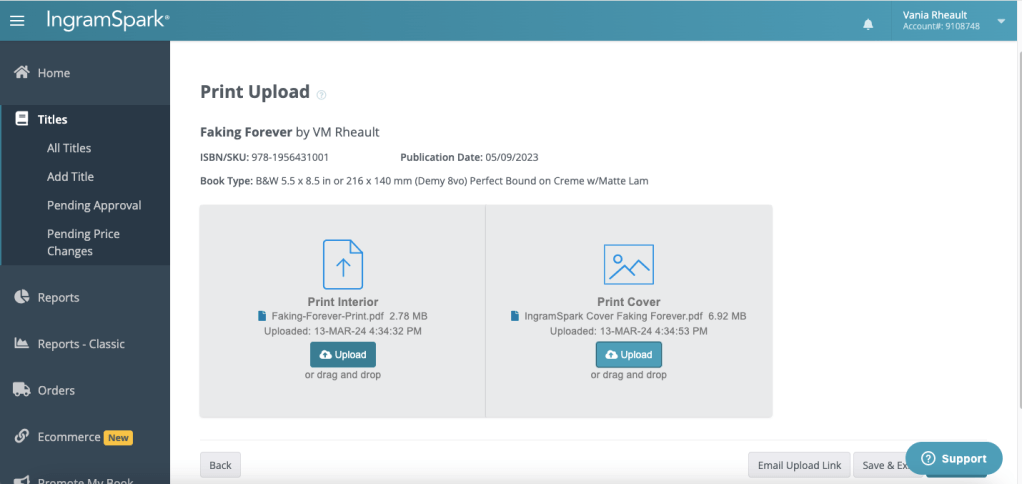
Task: Open Reports - Classic section
Action: (81, 344)
